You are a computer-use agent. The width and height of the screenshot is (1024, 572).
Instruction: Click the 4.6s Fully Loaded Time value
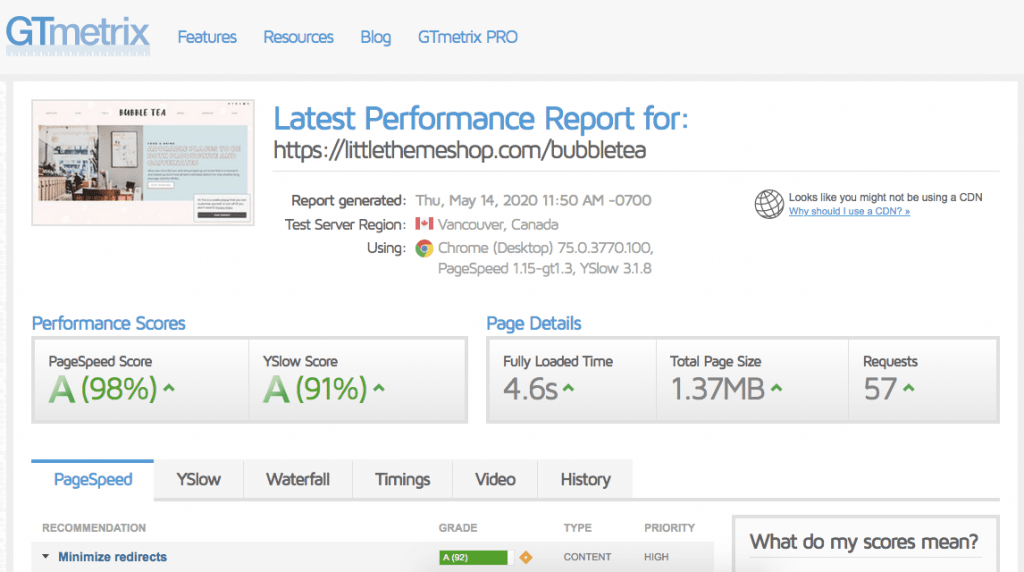(x=530, y=389)
